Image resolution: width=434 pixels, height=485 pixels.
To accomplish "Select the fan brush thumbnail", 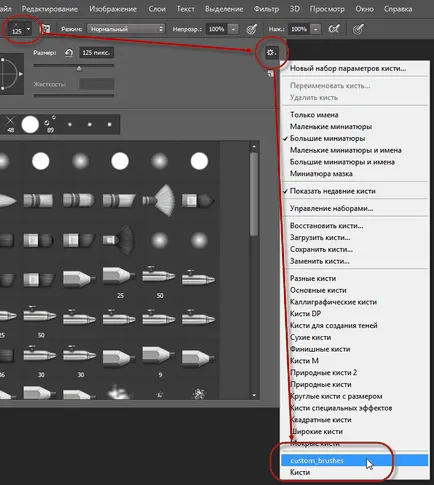I will 159,200.
